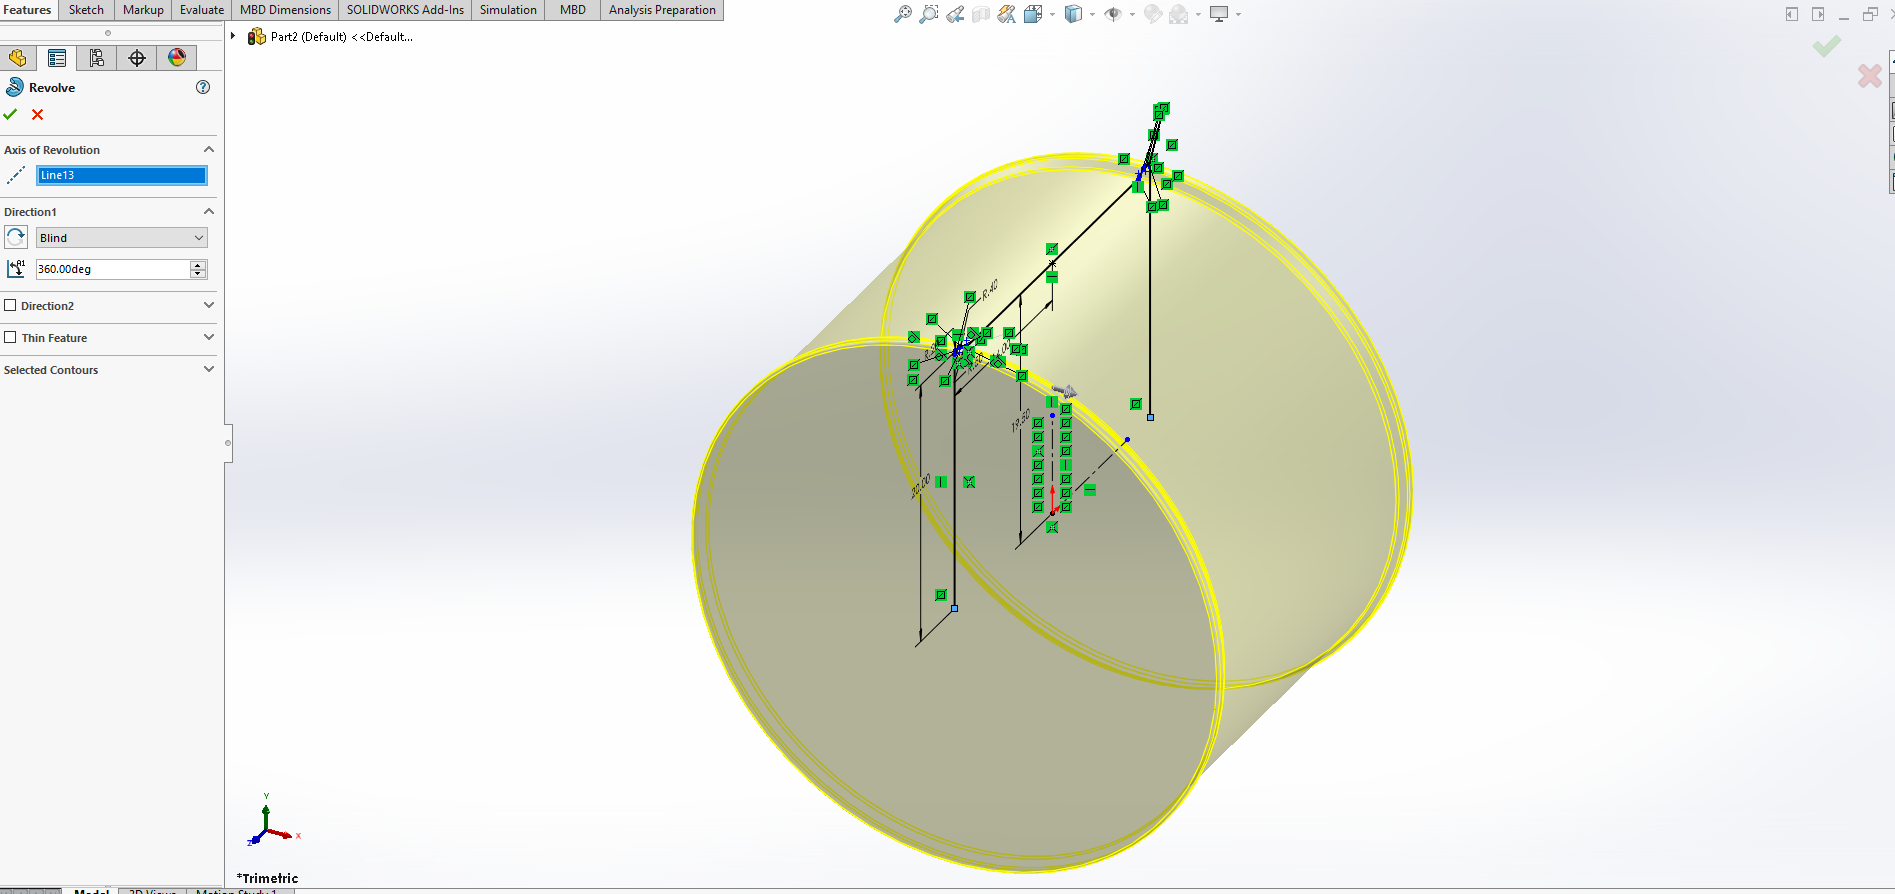
Task: Restore down the document window
Action: pyautogui.click(x=1870, y=14)
